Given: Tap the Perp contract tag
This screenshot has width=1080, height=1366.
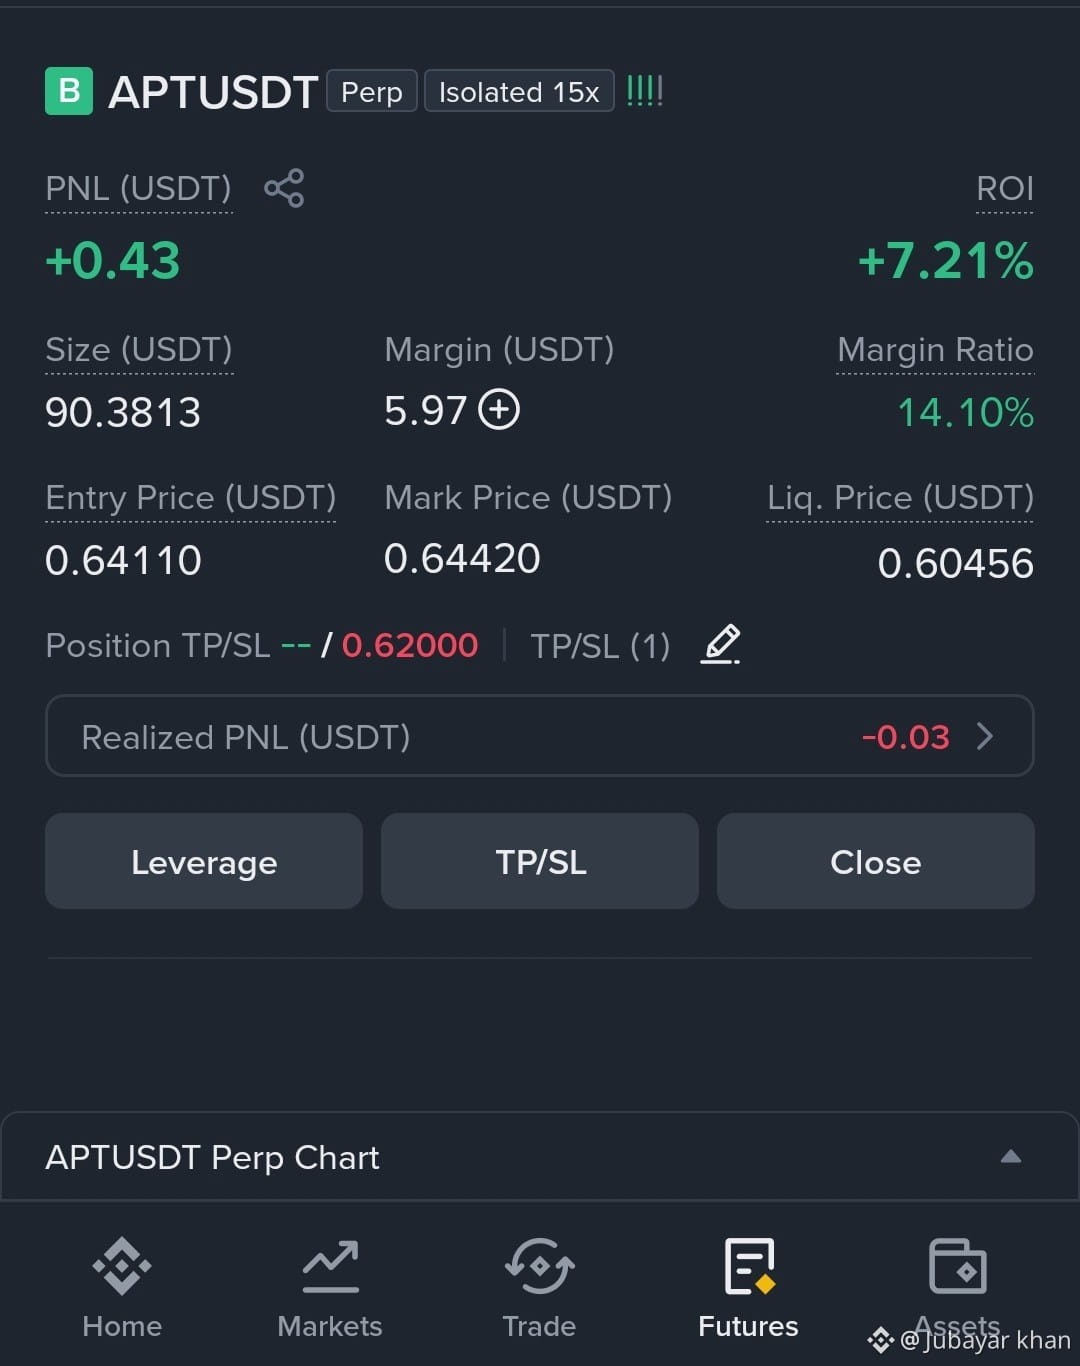Looking at the screenshot, I should point(372,91).
